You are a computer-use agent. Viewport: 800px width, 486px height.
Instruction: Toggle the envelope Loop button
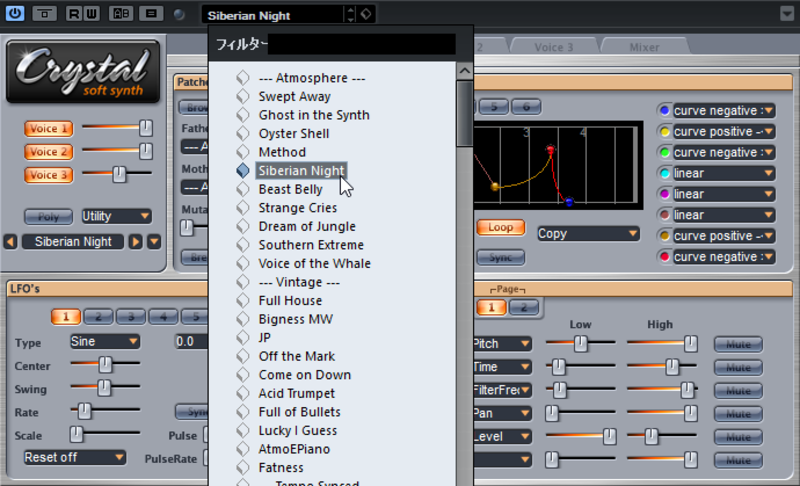[501, 227]
